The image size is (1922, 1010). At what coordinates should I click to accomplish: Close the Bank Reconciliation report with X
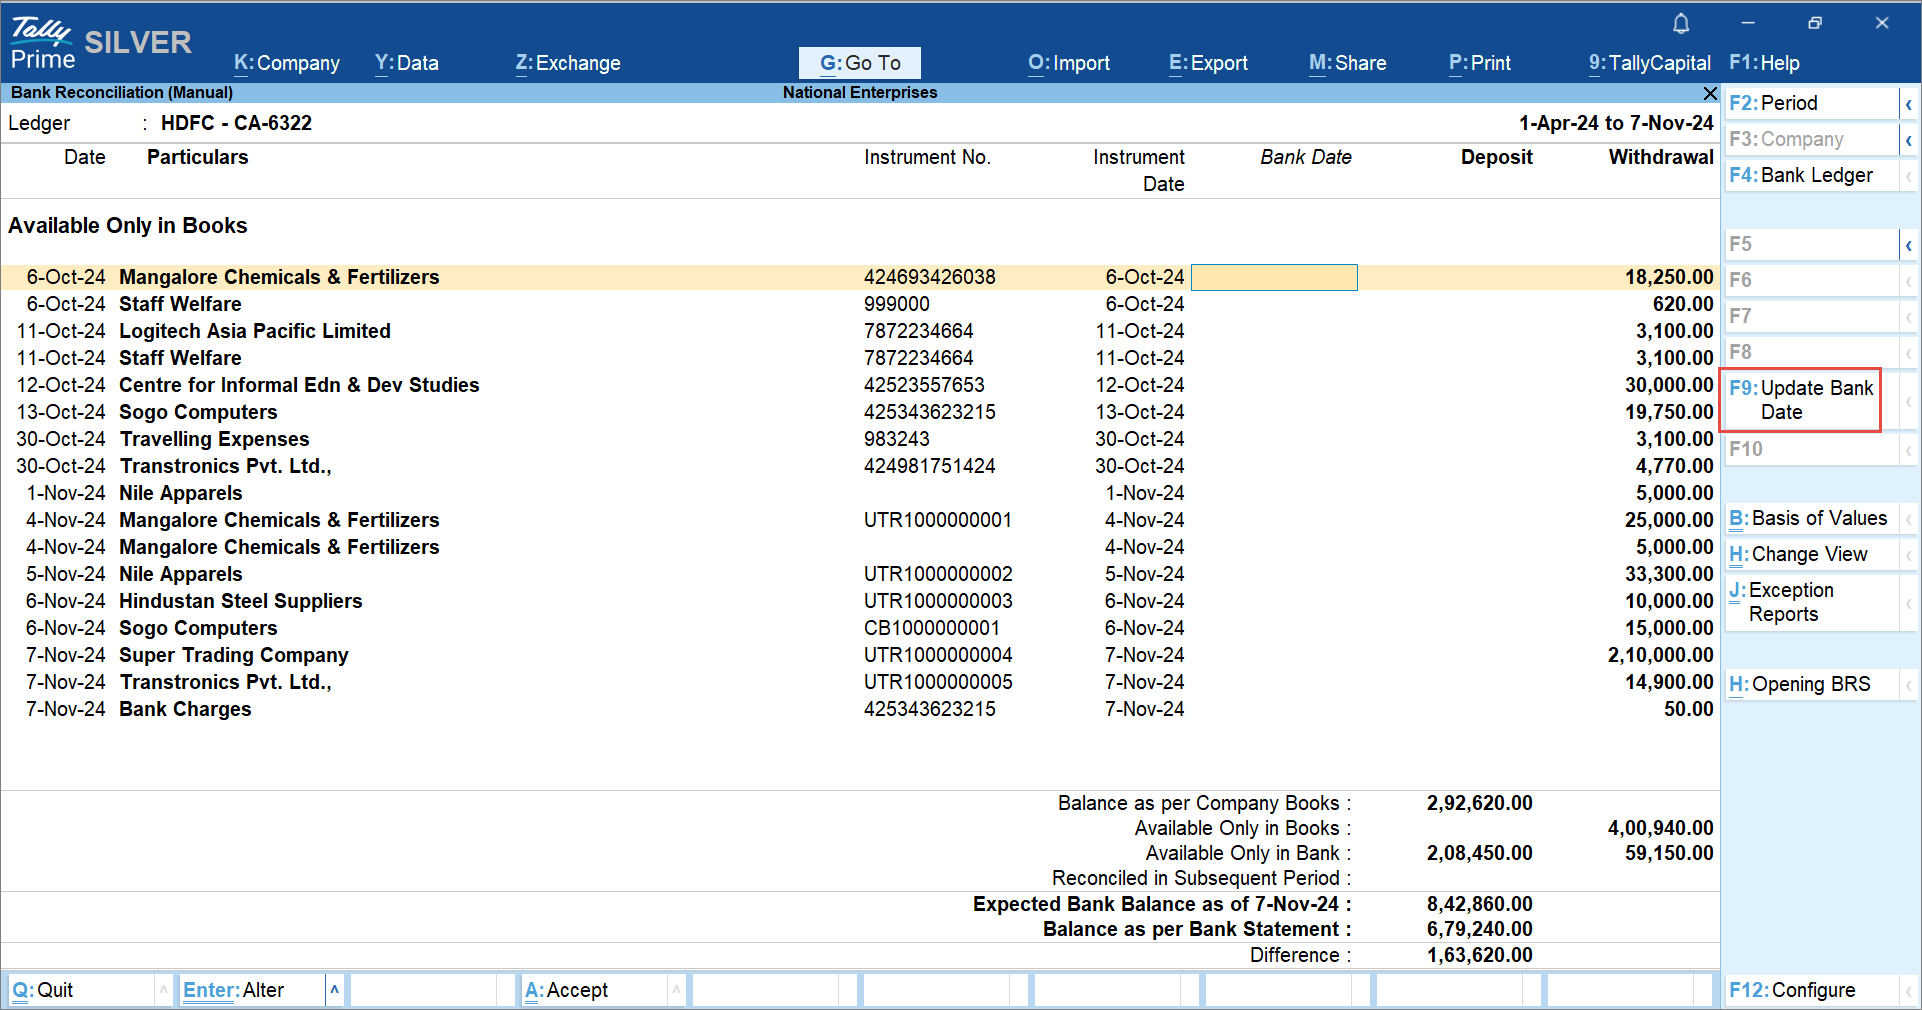pos(1710,93)
